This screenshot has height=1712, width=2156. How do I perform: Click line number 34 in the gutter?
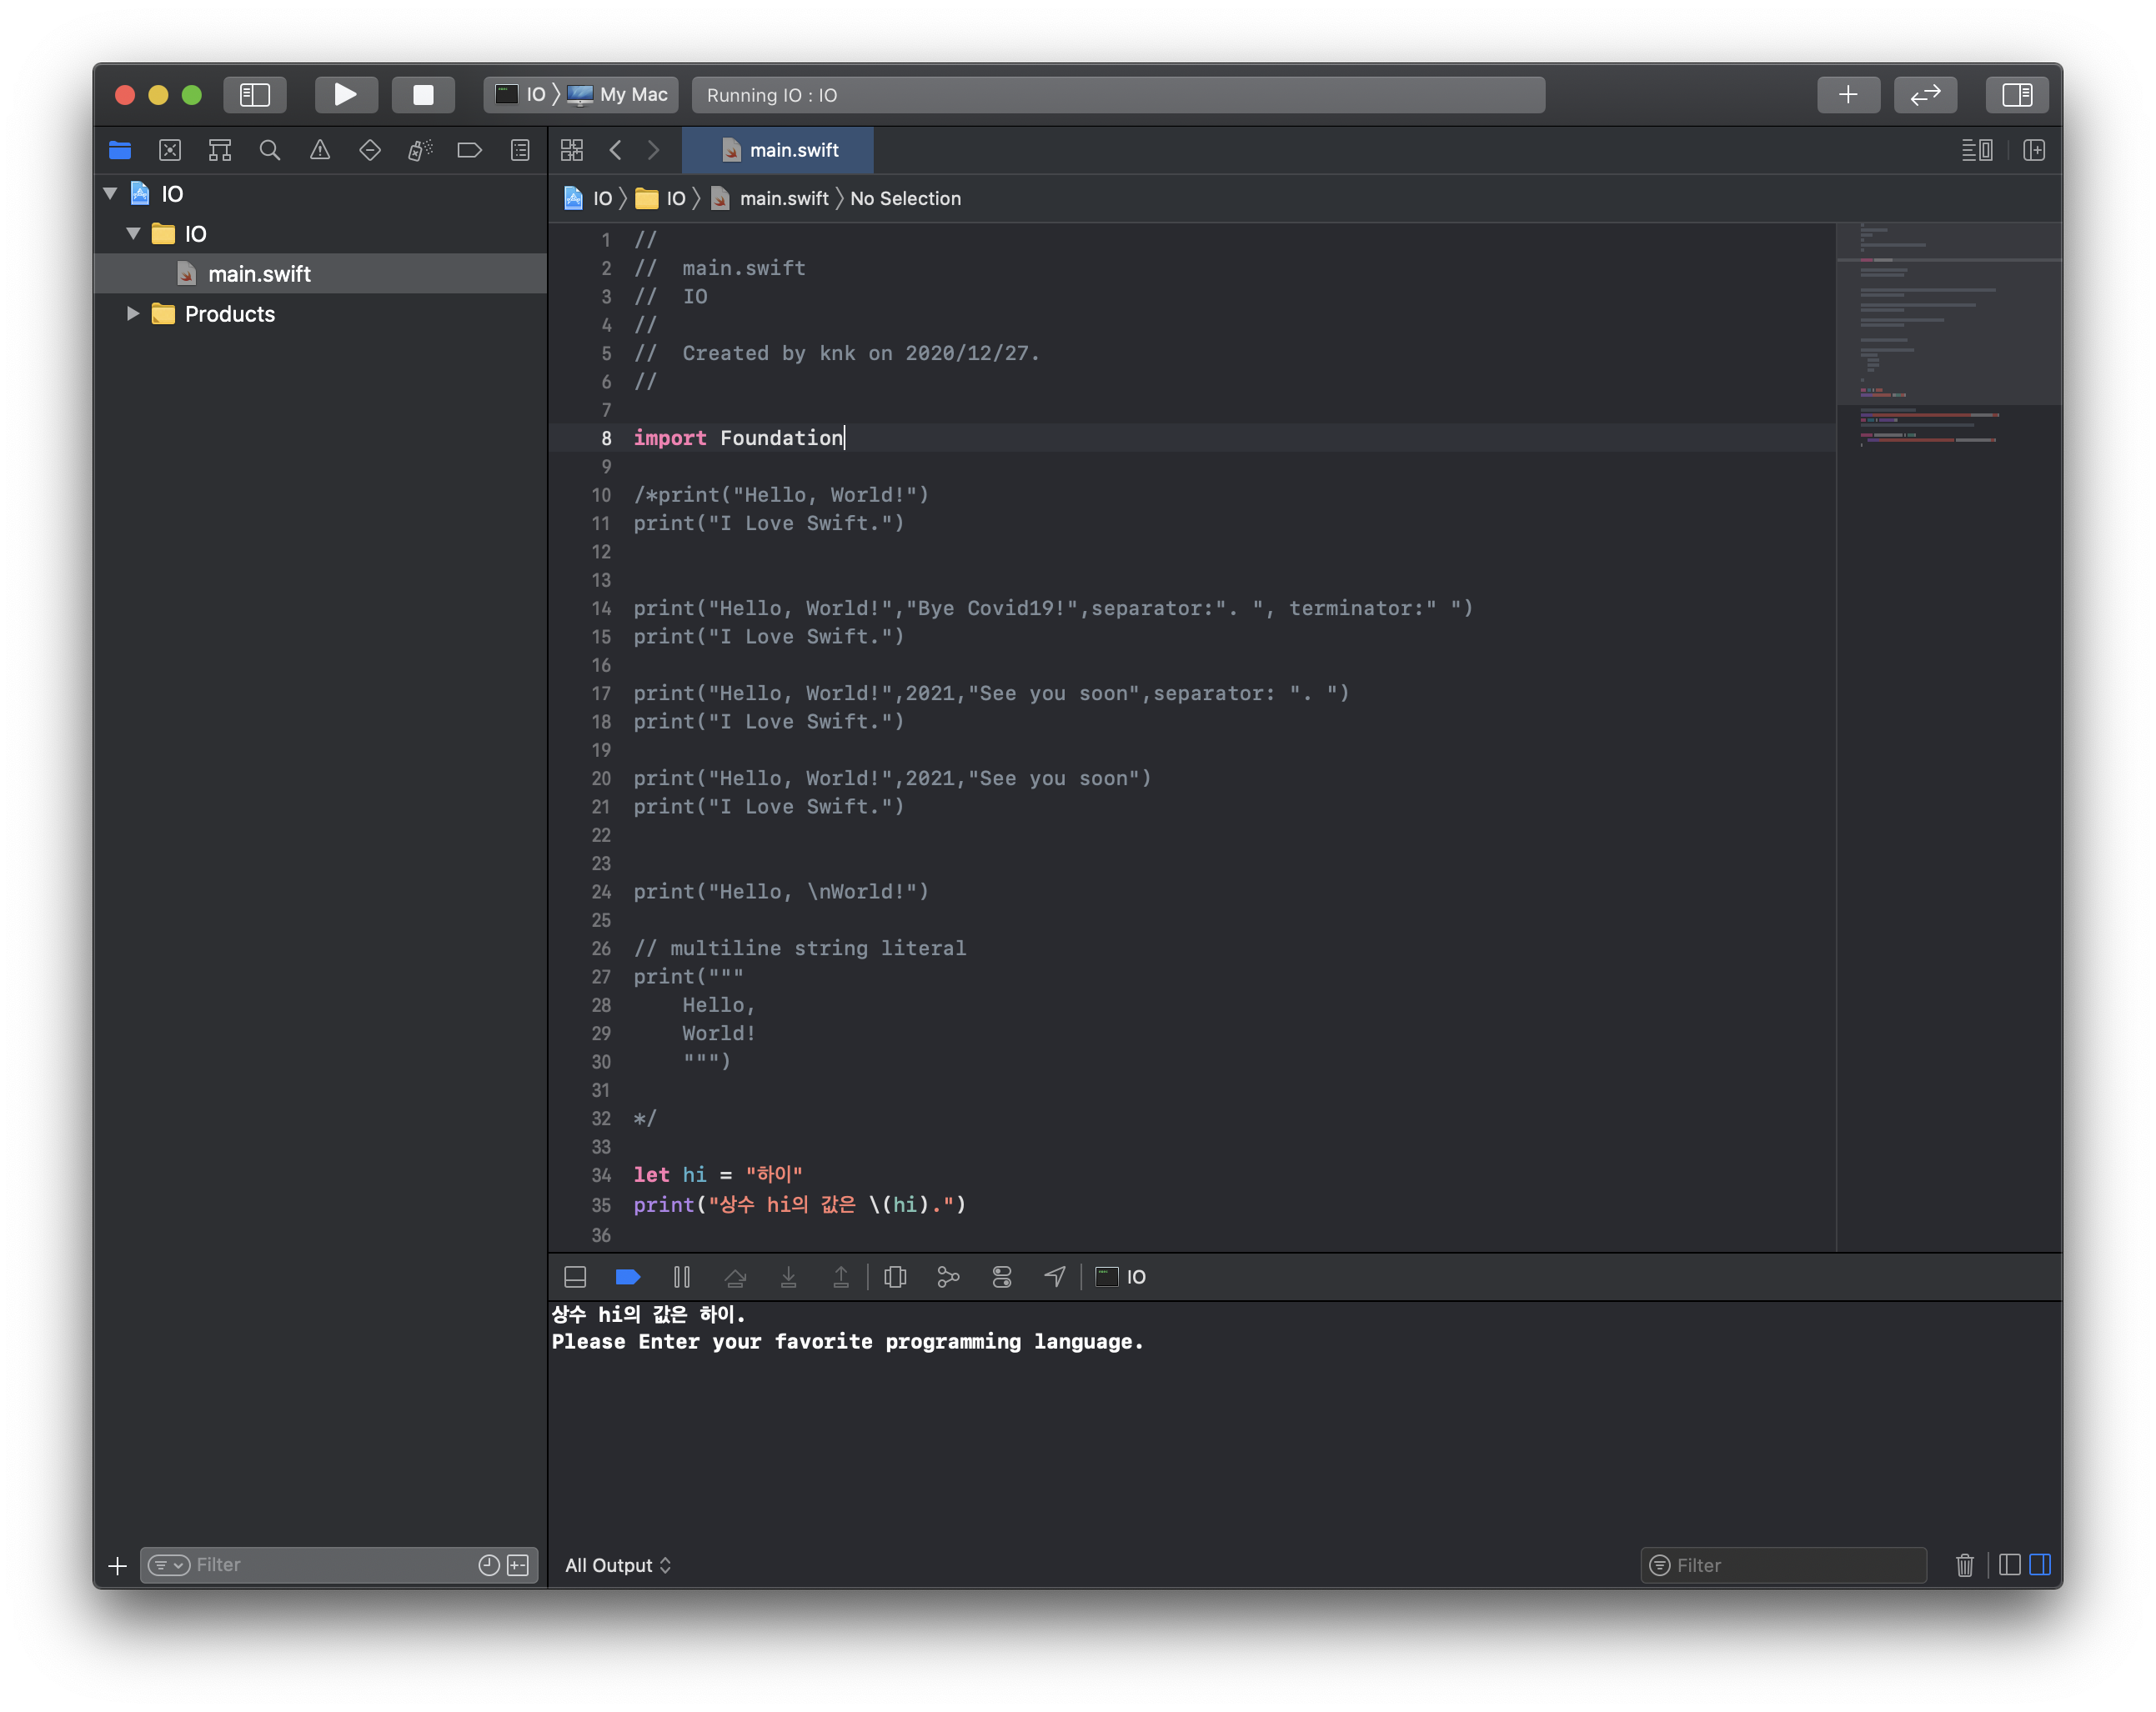coord(601,1175)
